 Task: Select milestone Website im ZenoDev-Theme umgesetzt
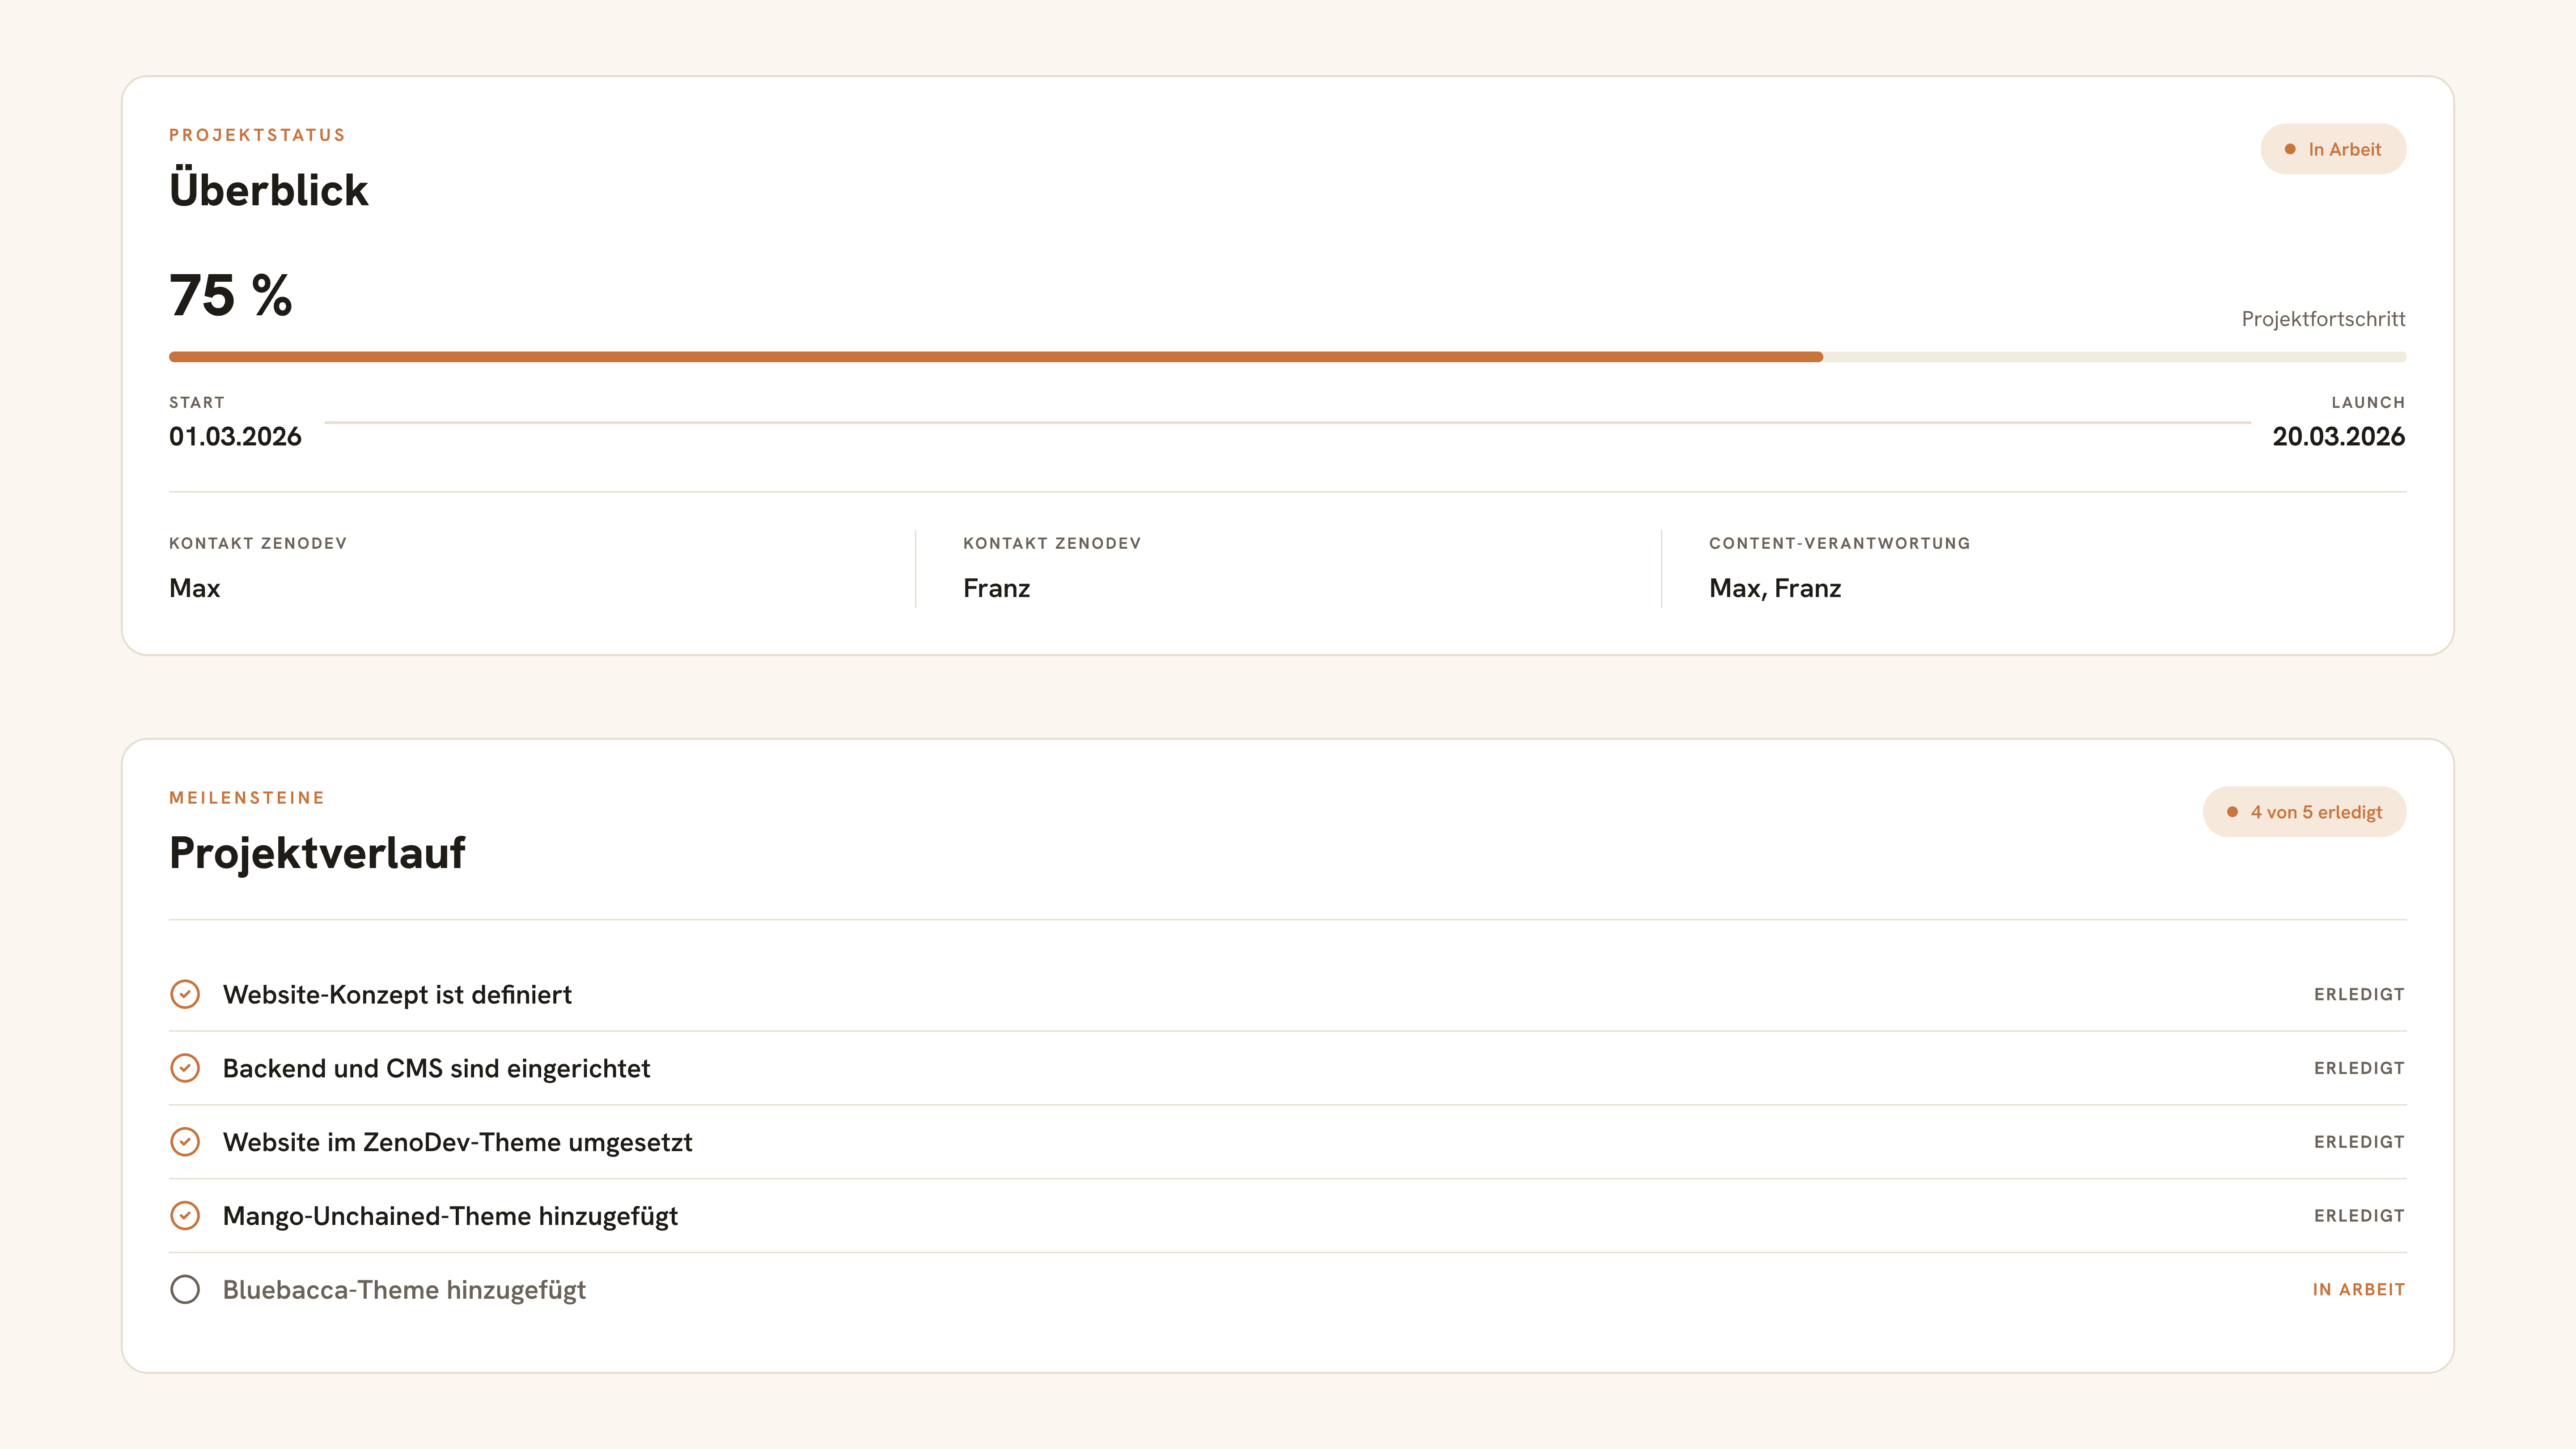(457, 1143)
